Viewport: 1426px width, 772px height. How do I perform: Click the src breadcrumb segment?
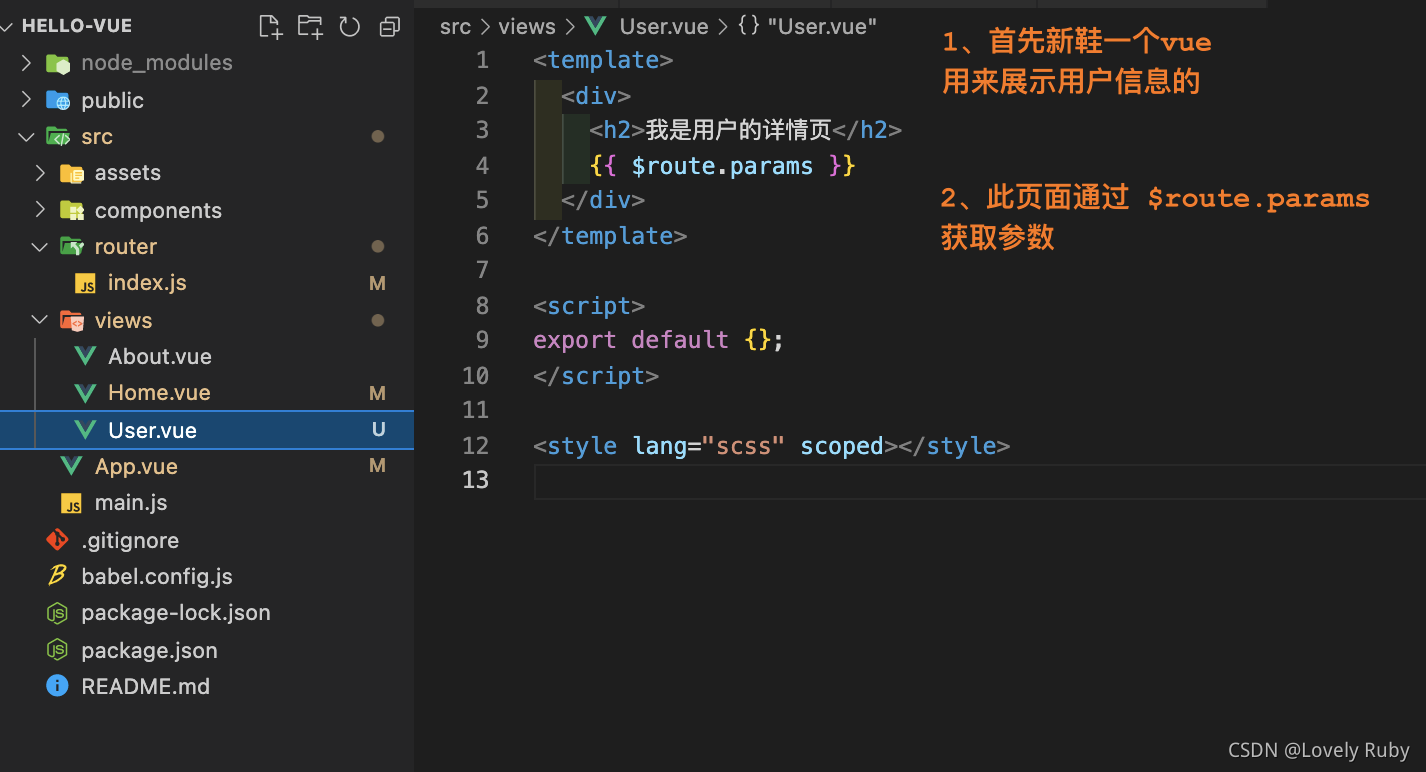(455, 27)
